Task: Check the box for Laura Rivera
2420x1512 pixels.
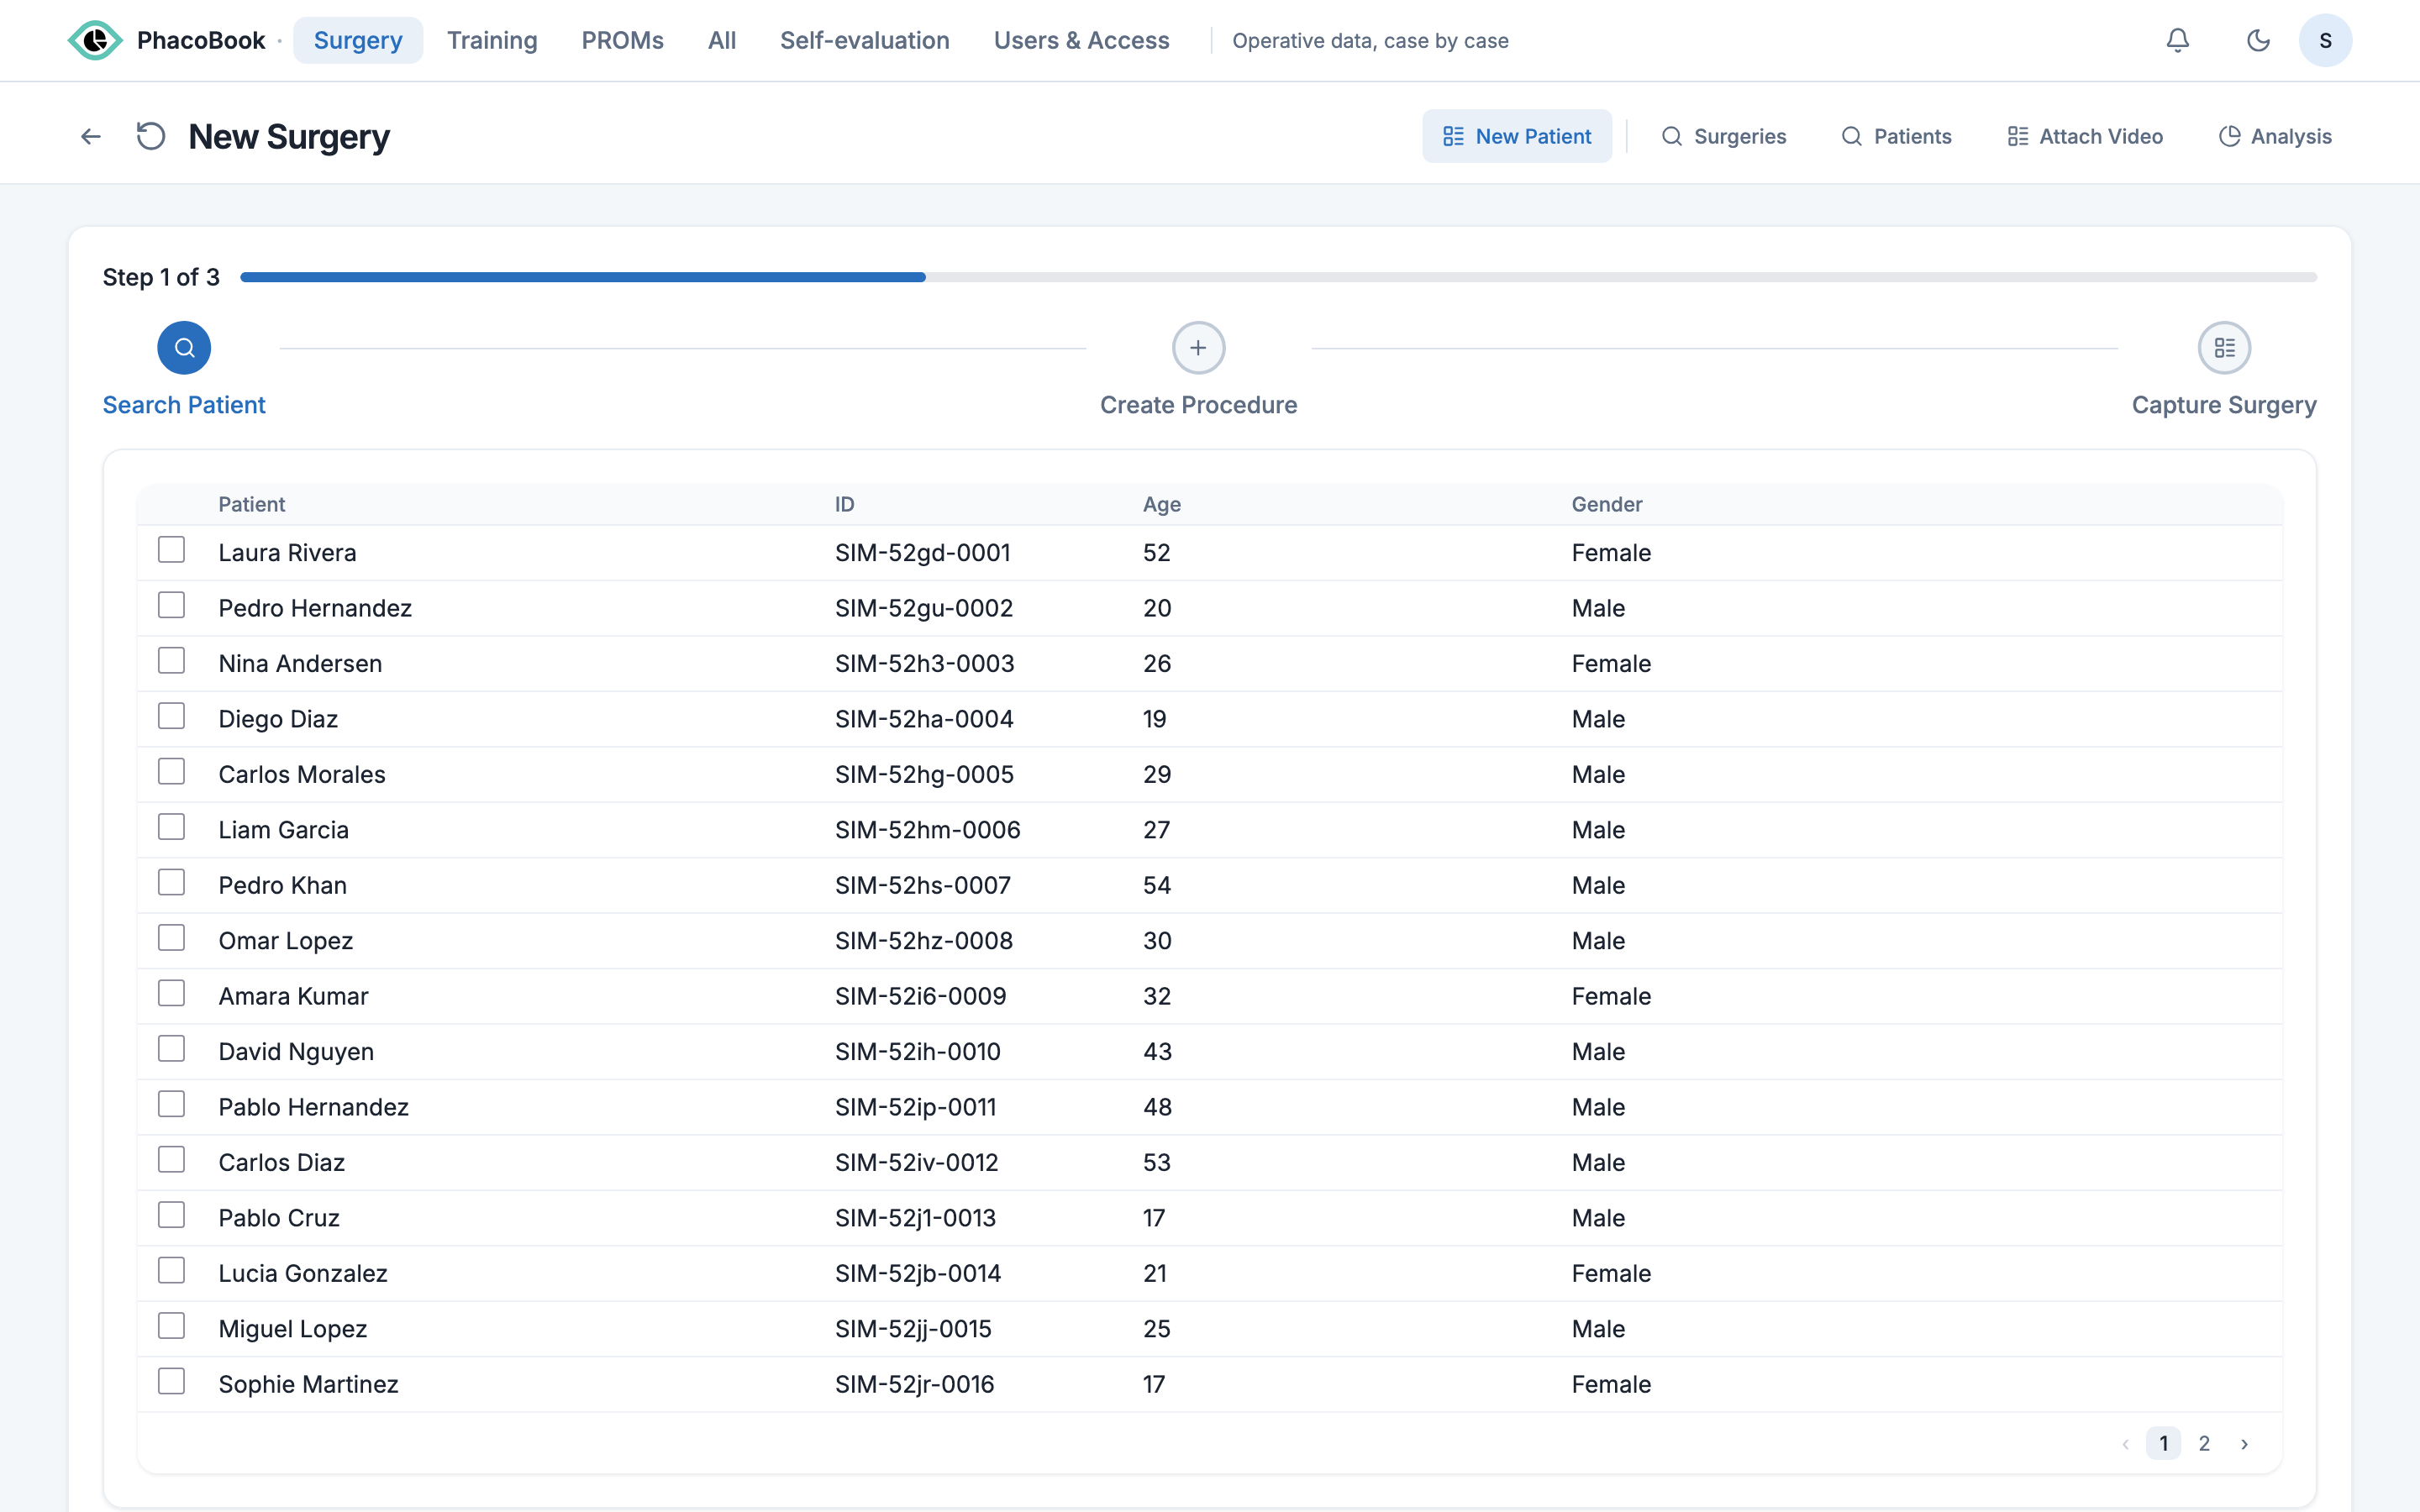Action: click(172, 550)
